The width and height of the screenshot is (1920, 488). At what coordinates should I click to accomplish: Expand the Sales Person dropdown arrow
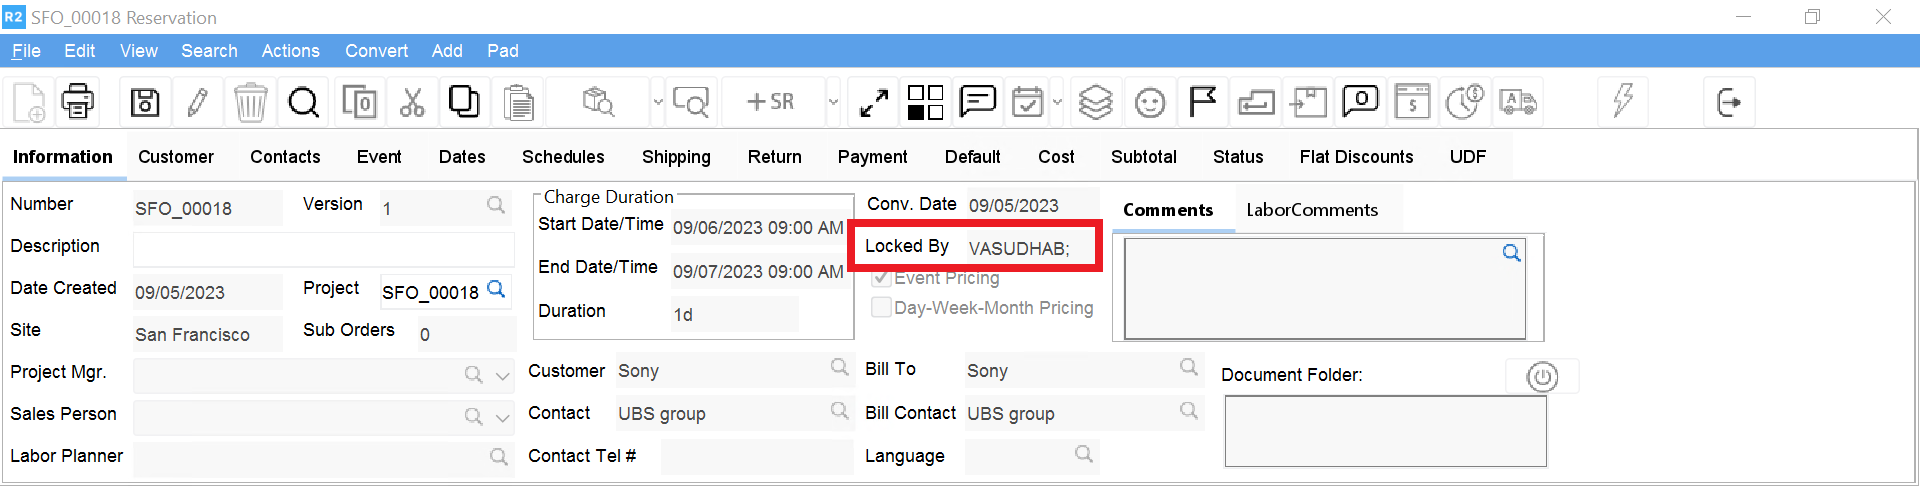[x=503, y=418]
